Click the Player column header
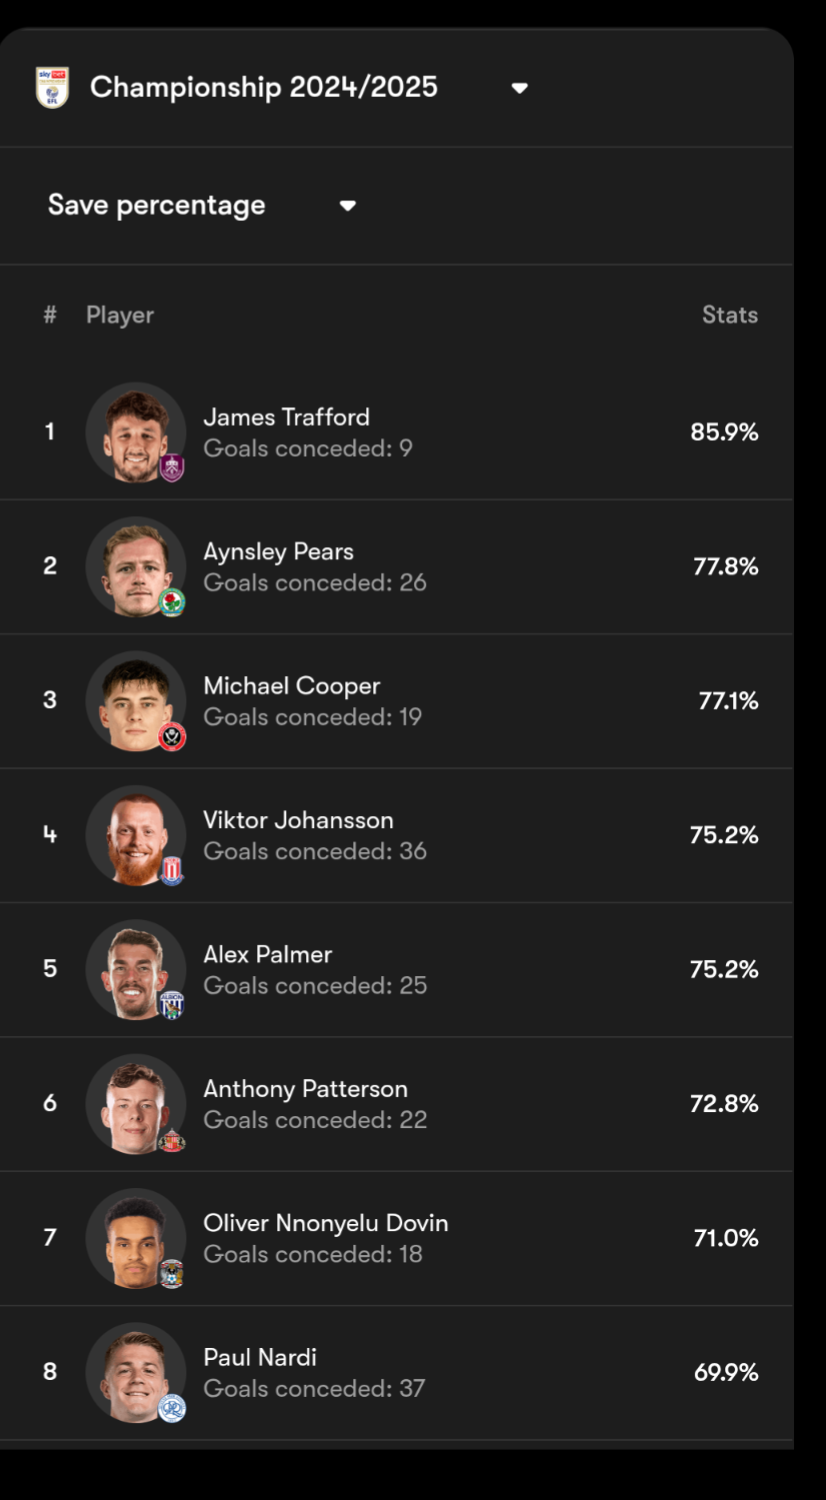 click(x=120, y=315)
